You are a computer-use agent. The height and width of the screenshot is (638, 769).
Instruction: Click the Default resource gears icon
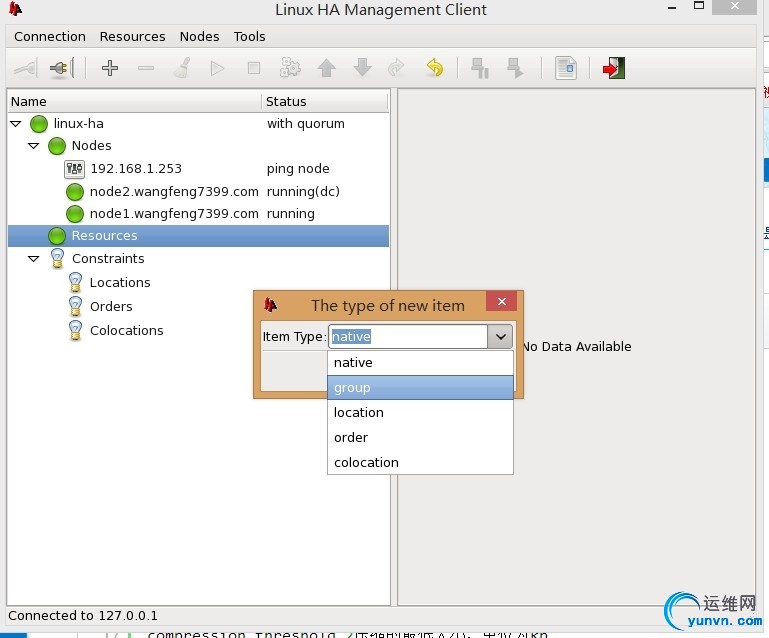coord(290,68)
